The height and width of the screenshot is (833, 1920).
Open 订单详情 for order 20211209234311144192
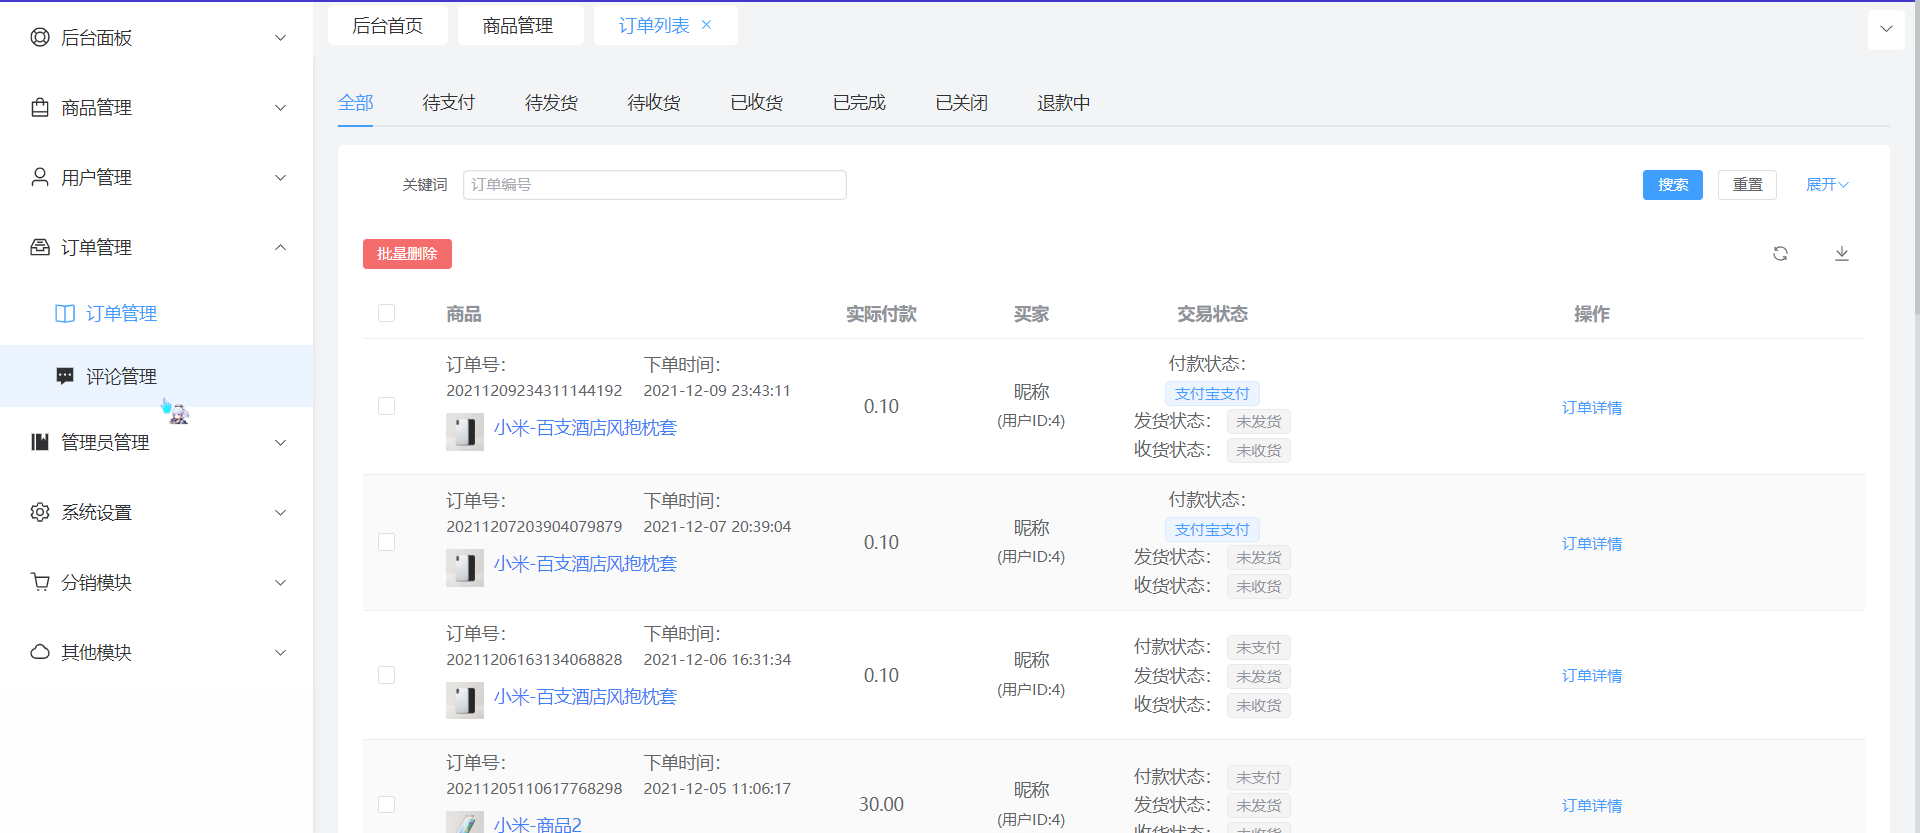(1592, 408)
